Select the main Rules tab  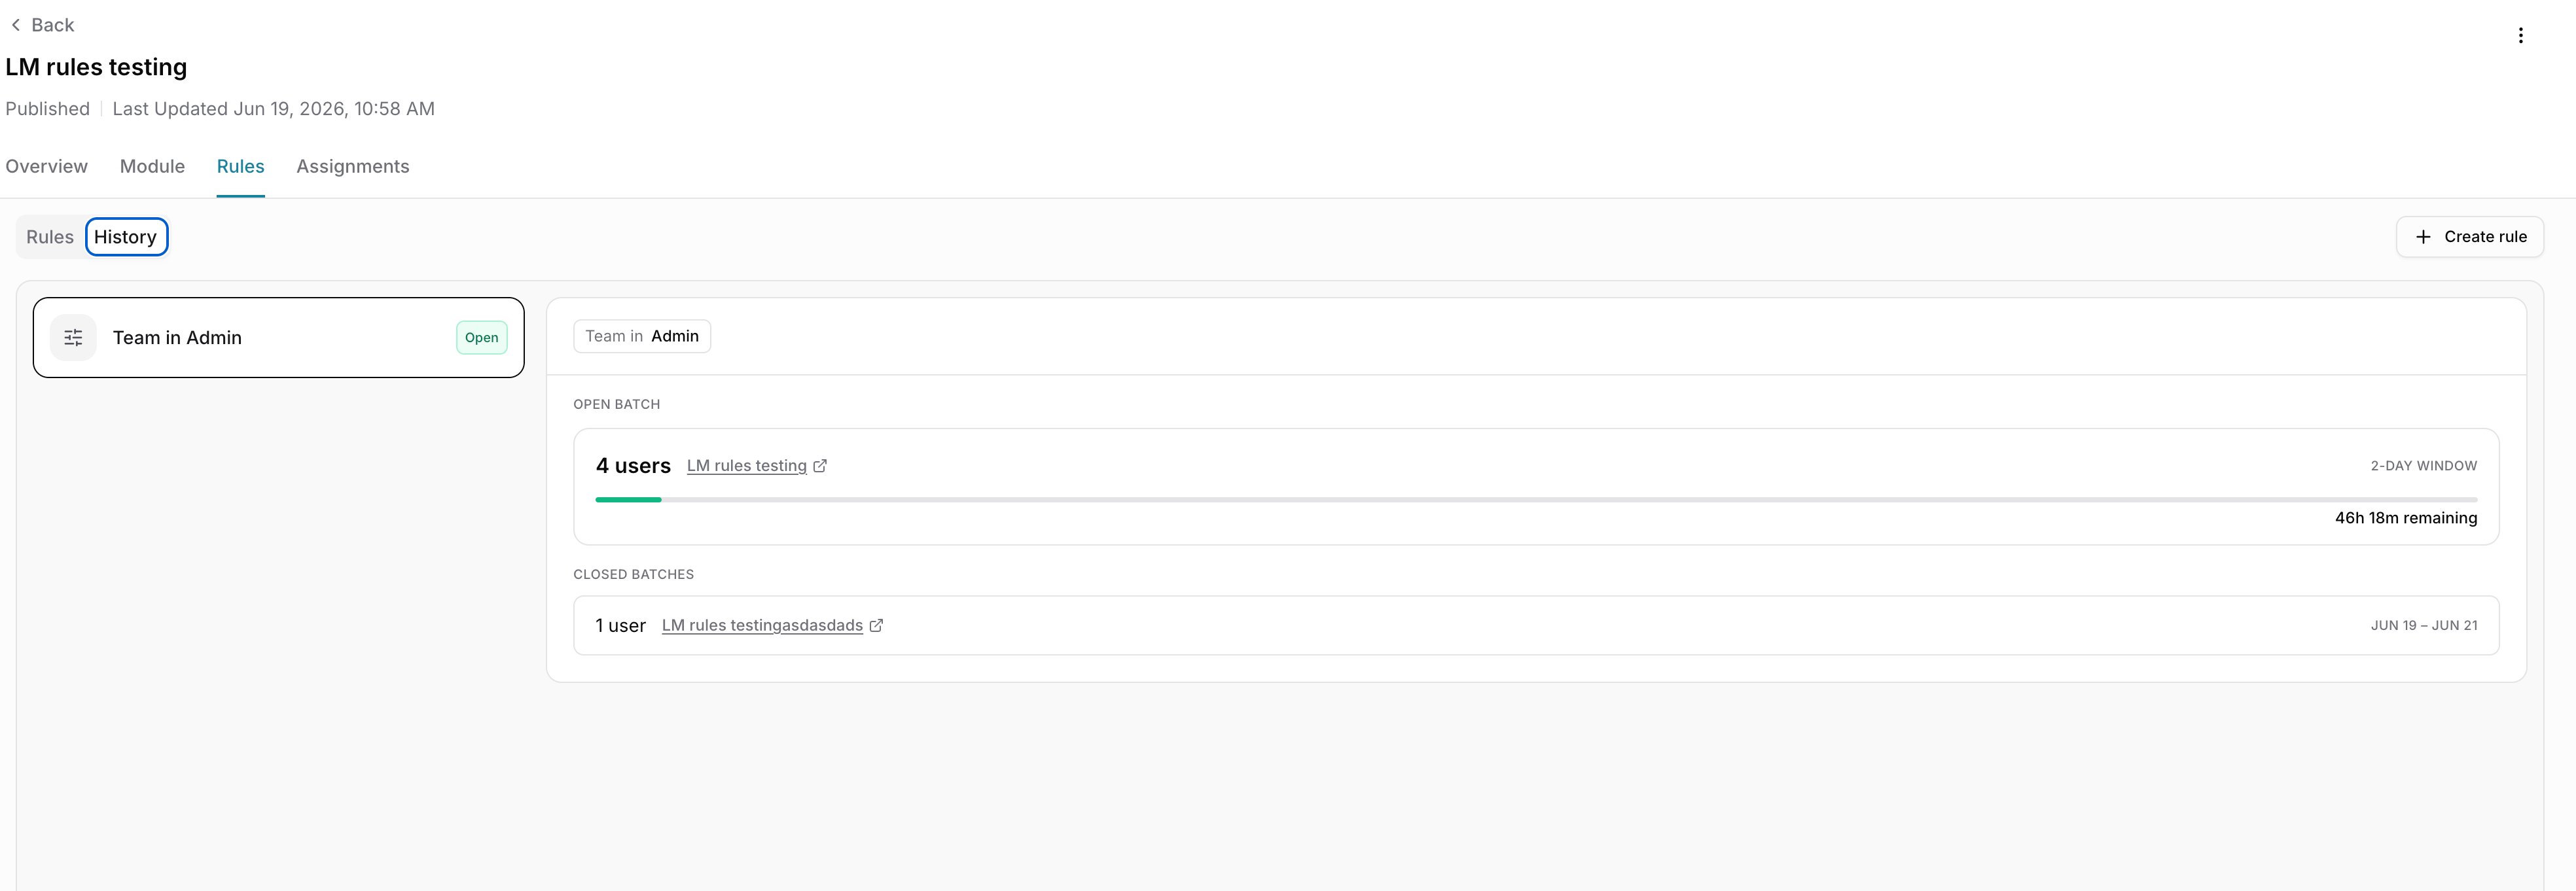[x=241, y=166]
